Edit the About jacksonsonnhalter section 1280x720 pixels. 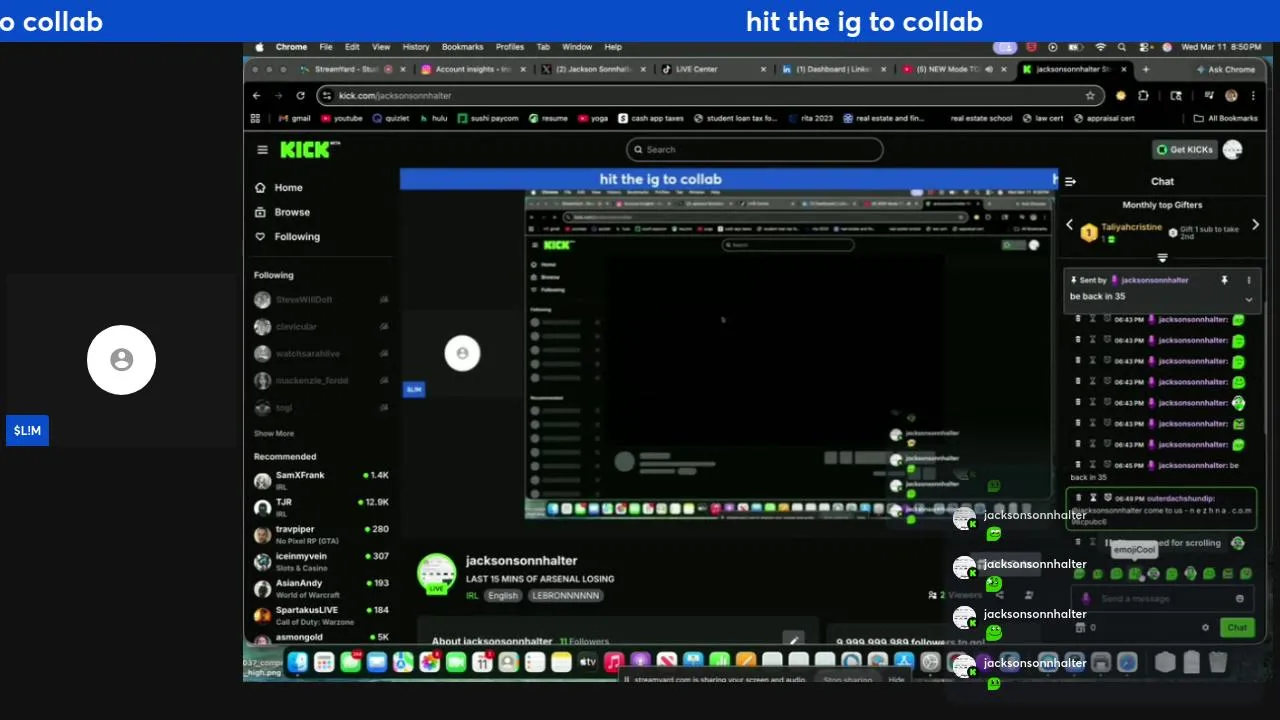pos(793,640)
